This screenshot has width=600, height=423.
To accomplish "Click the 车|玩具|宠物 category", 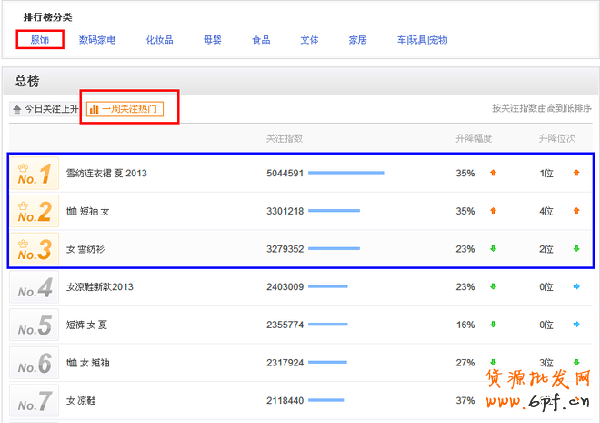I will (421, 40).
